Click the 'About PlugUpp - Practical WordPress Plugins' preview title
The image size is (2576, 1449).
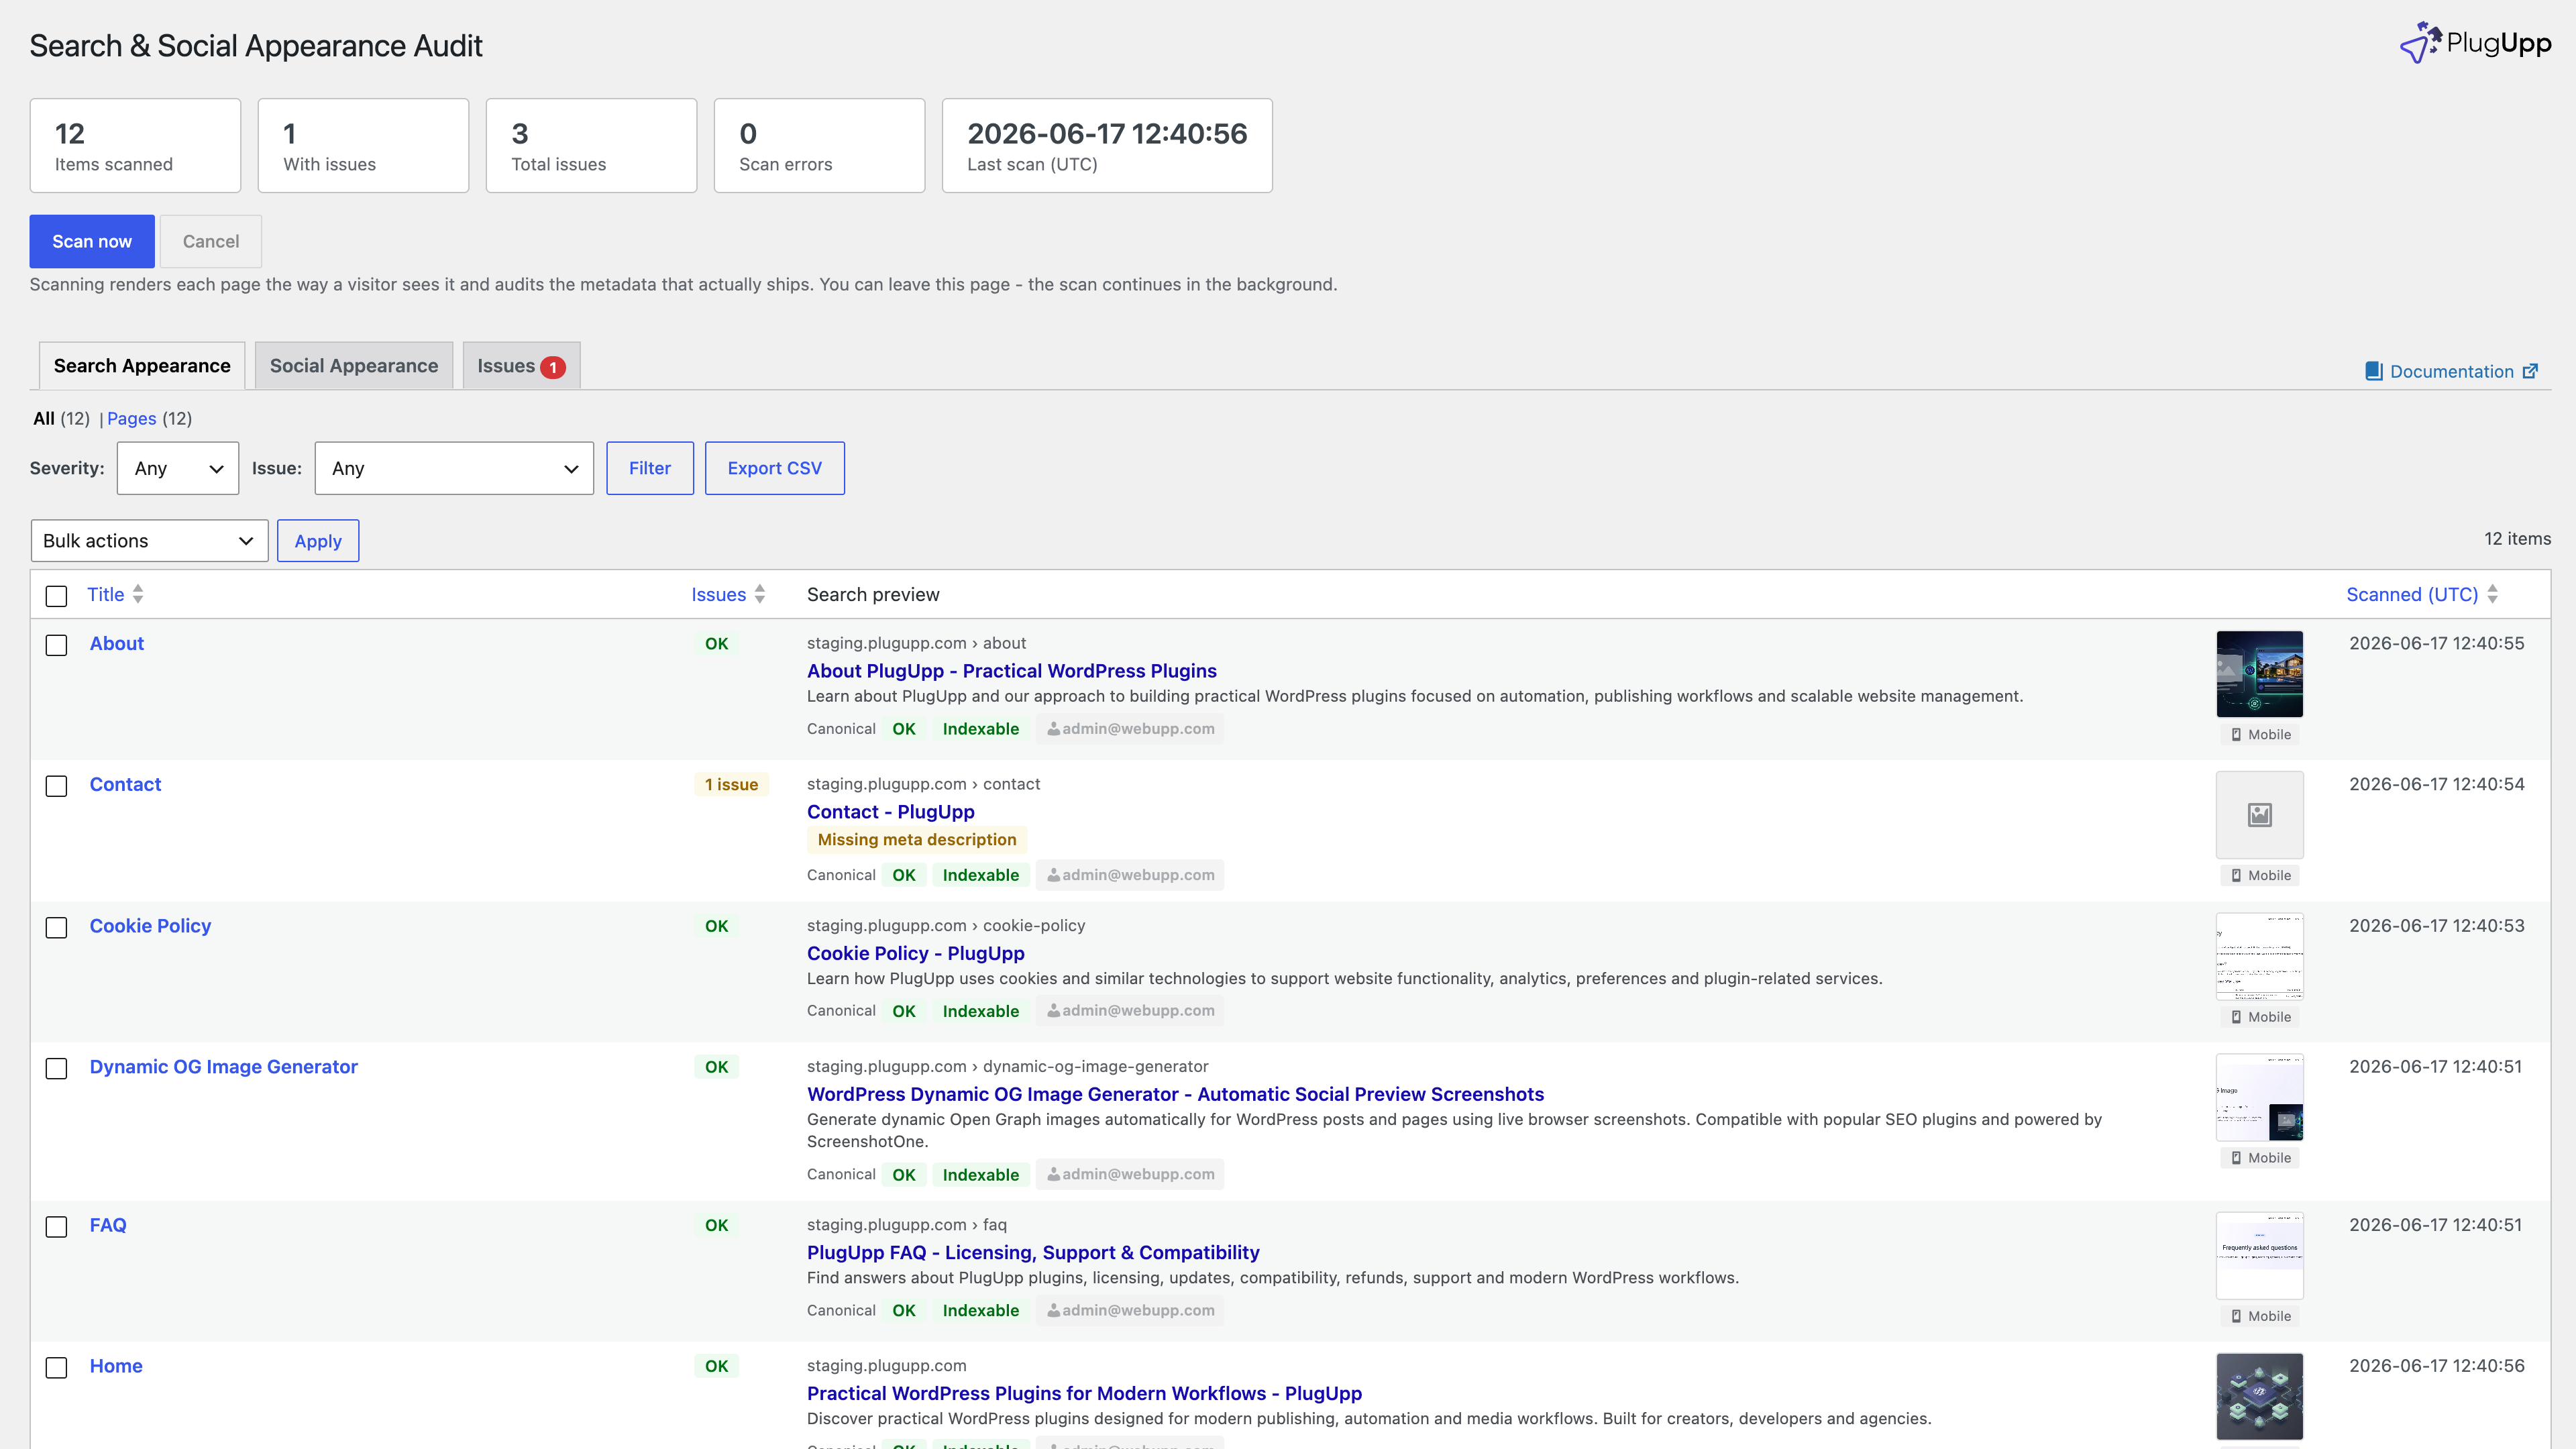1012,671
